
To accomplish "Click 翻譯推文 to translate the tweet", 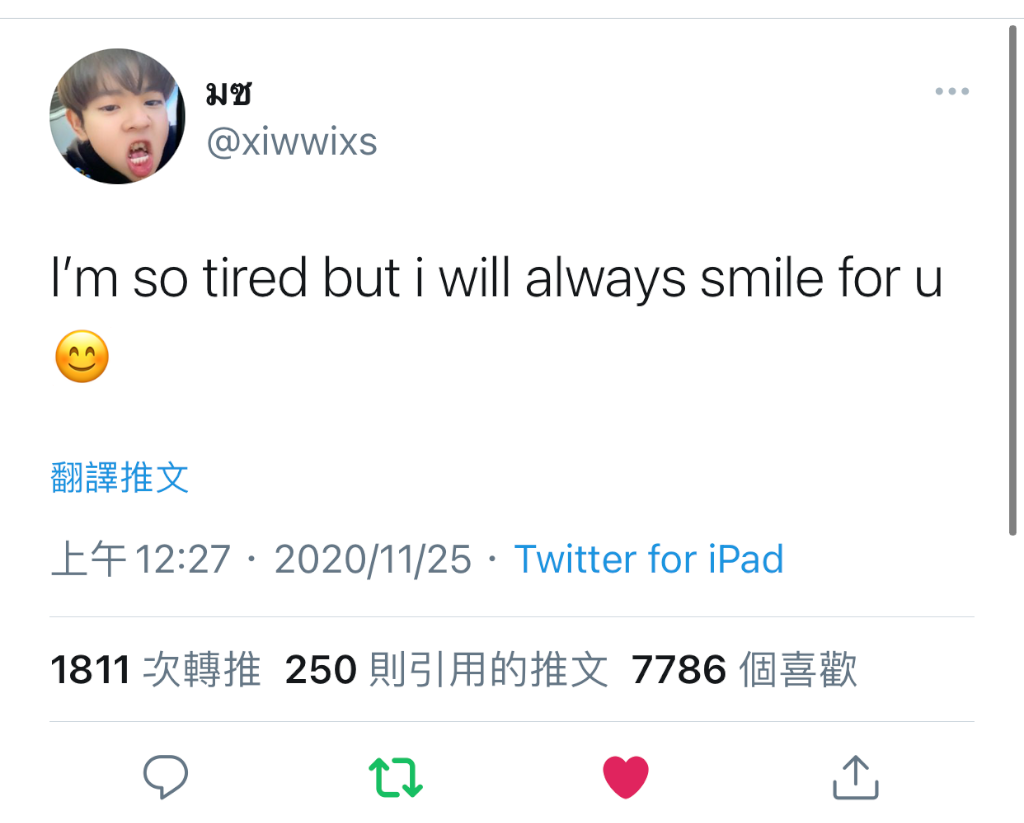I will (120, 477).
